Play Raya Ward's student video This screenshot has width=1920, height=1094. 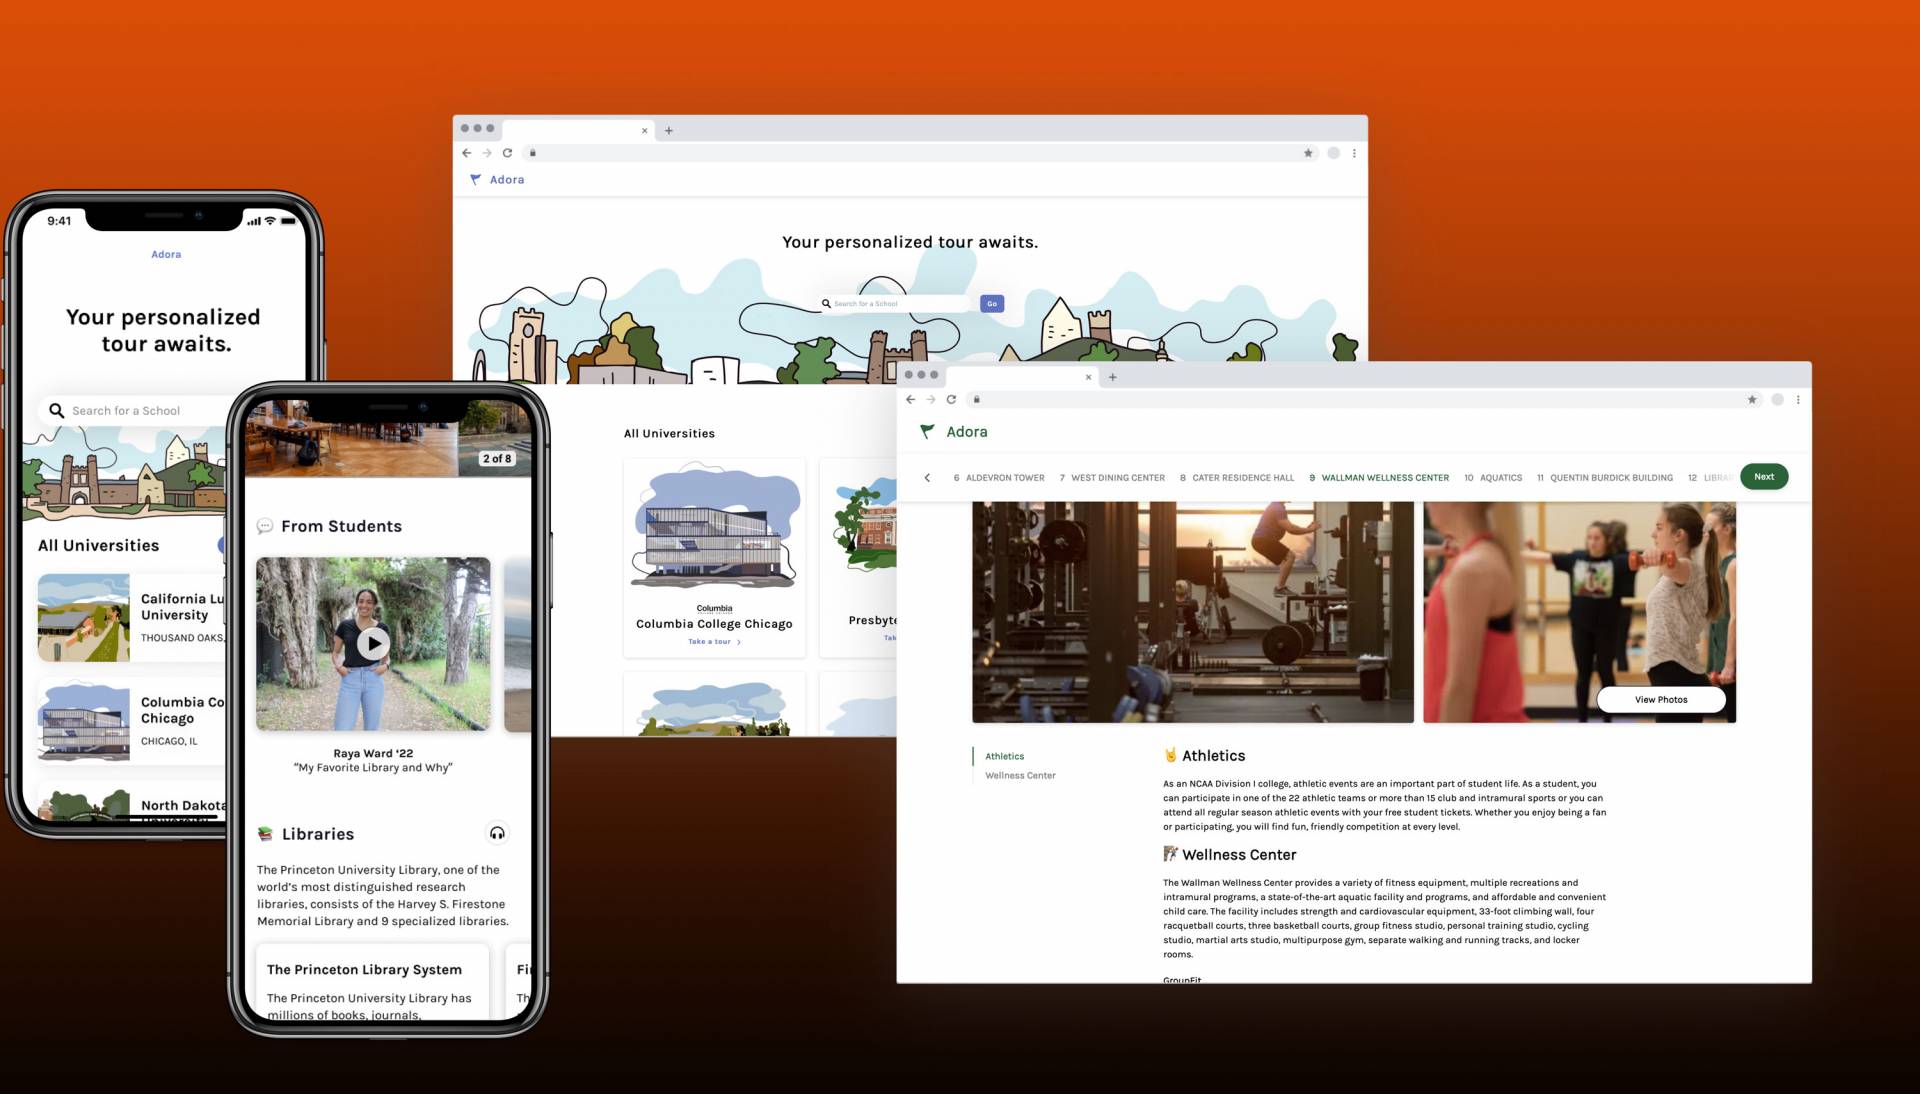(x=373, y=643)
